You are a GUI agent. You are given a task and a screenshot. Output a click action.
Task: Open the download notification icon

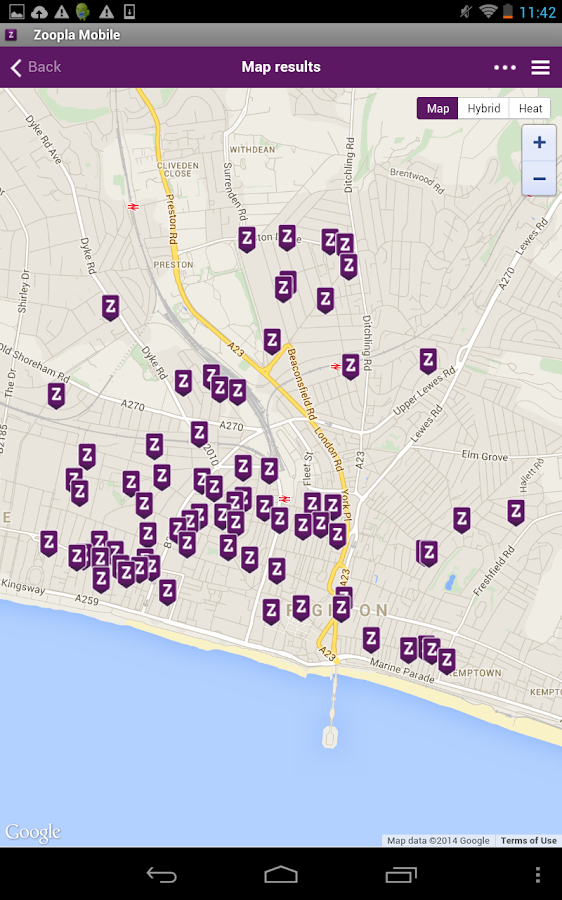point(129,11)
